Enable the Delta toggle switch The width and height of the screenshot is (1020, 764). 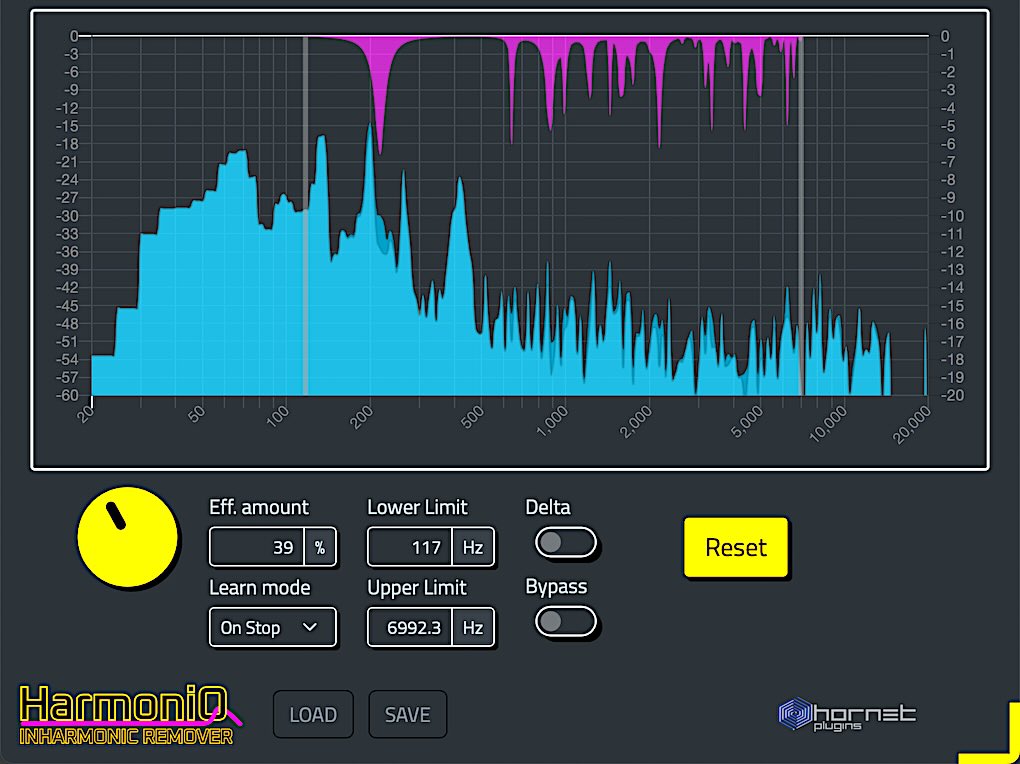565,543
